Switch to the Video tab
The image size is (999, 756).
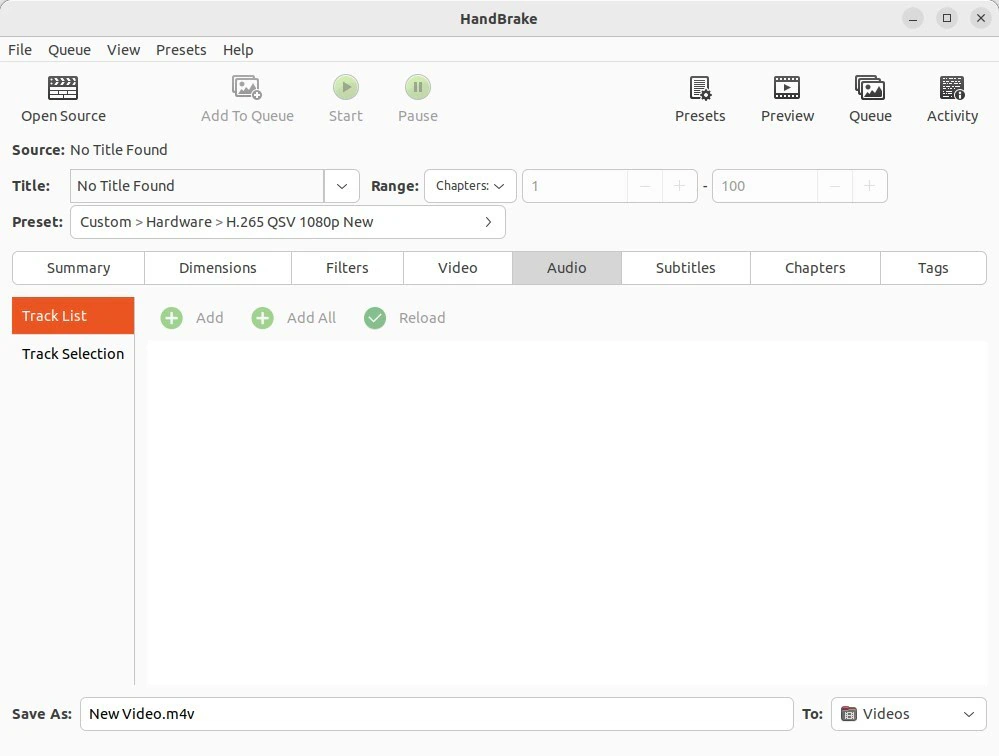coord(457,267)
